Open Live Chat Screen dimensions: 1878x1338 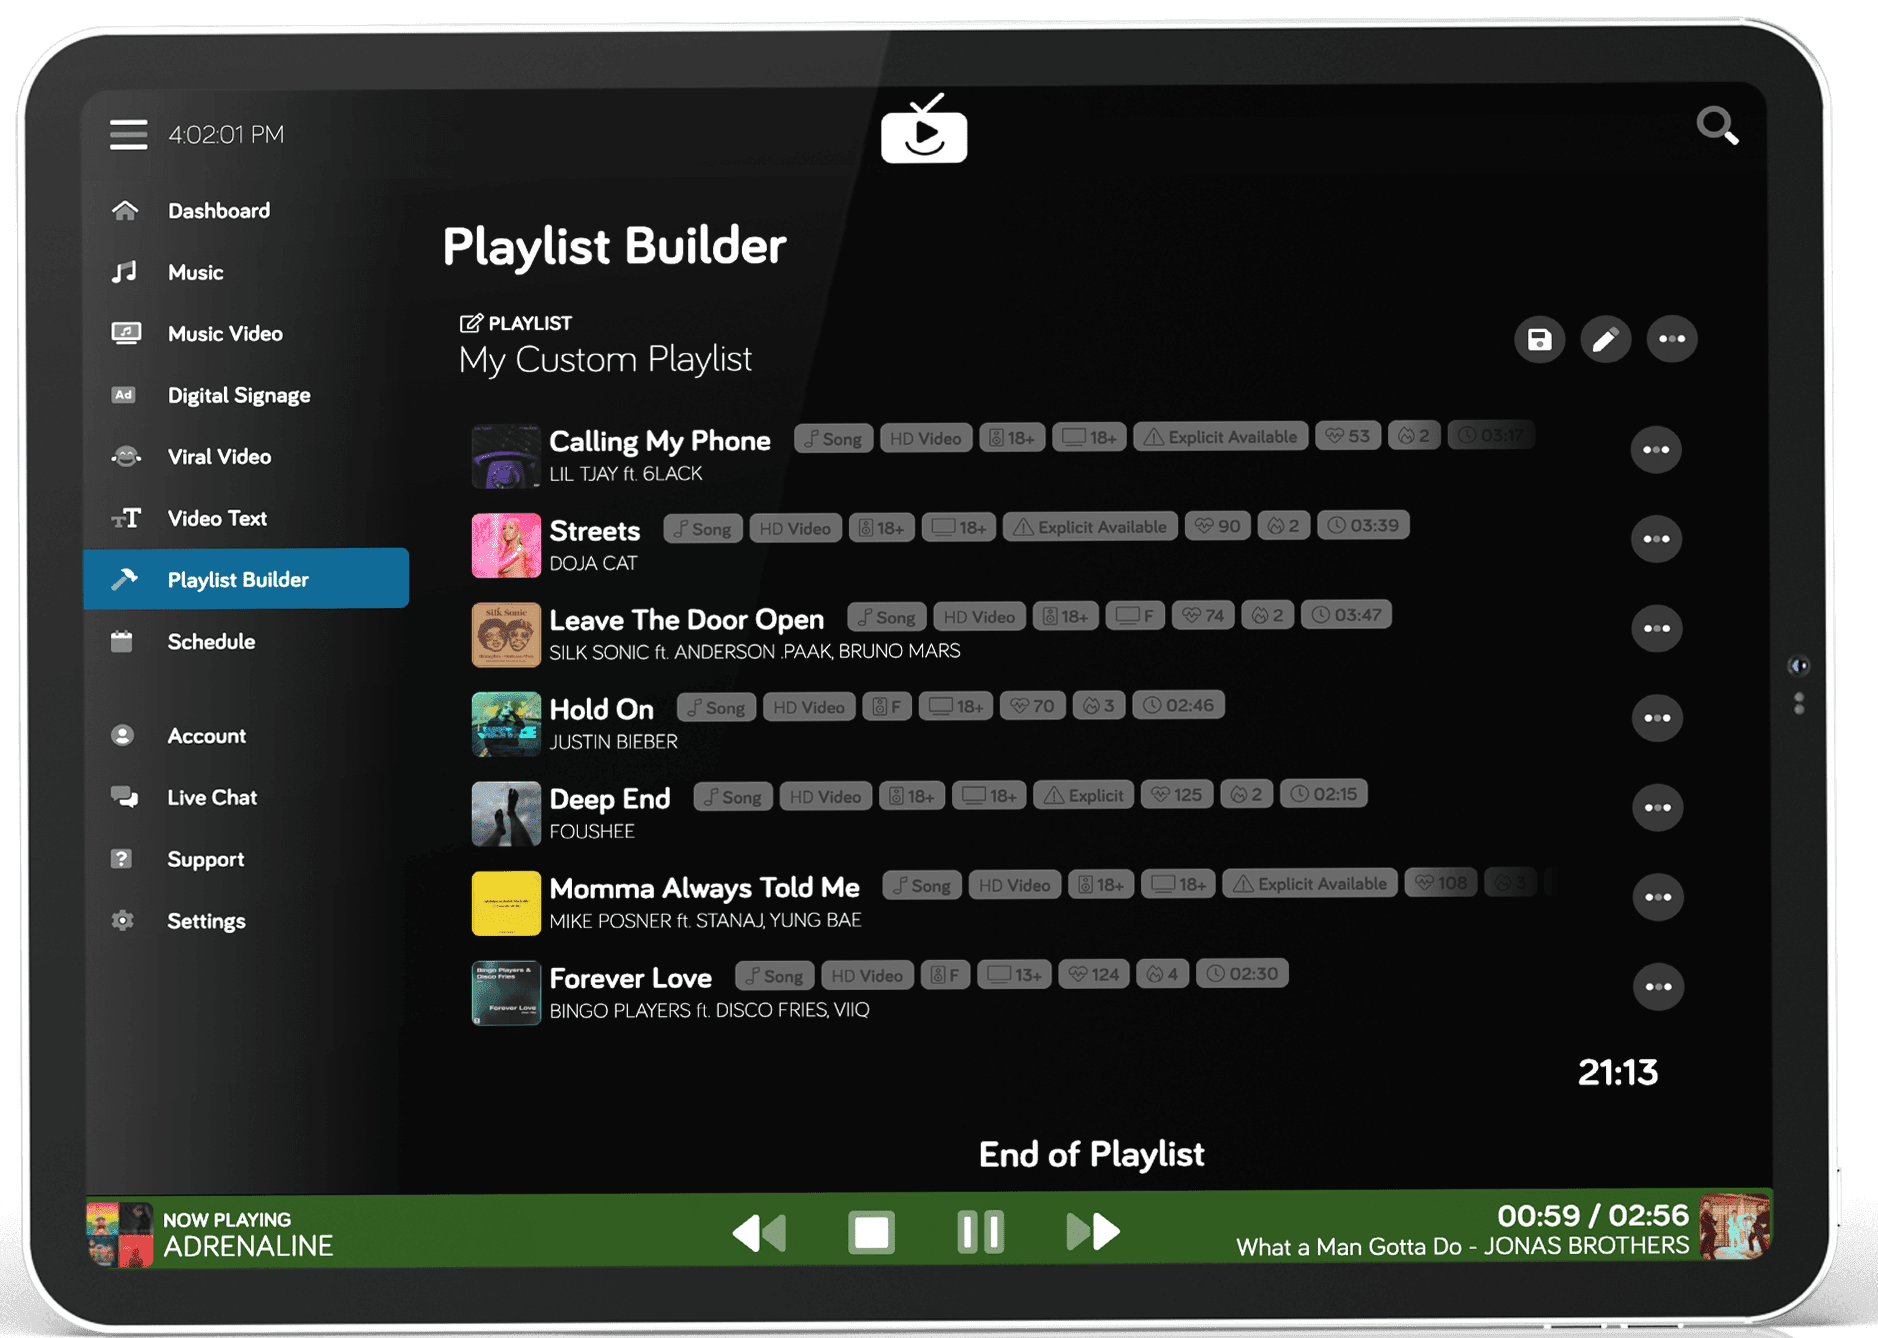pyautogui.click(x=212, y=798)
